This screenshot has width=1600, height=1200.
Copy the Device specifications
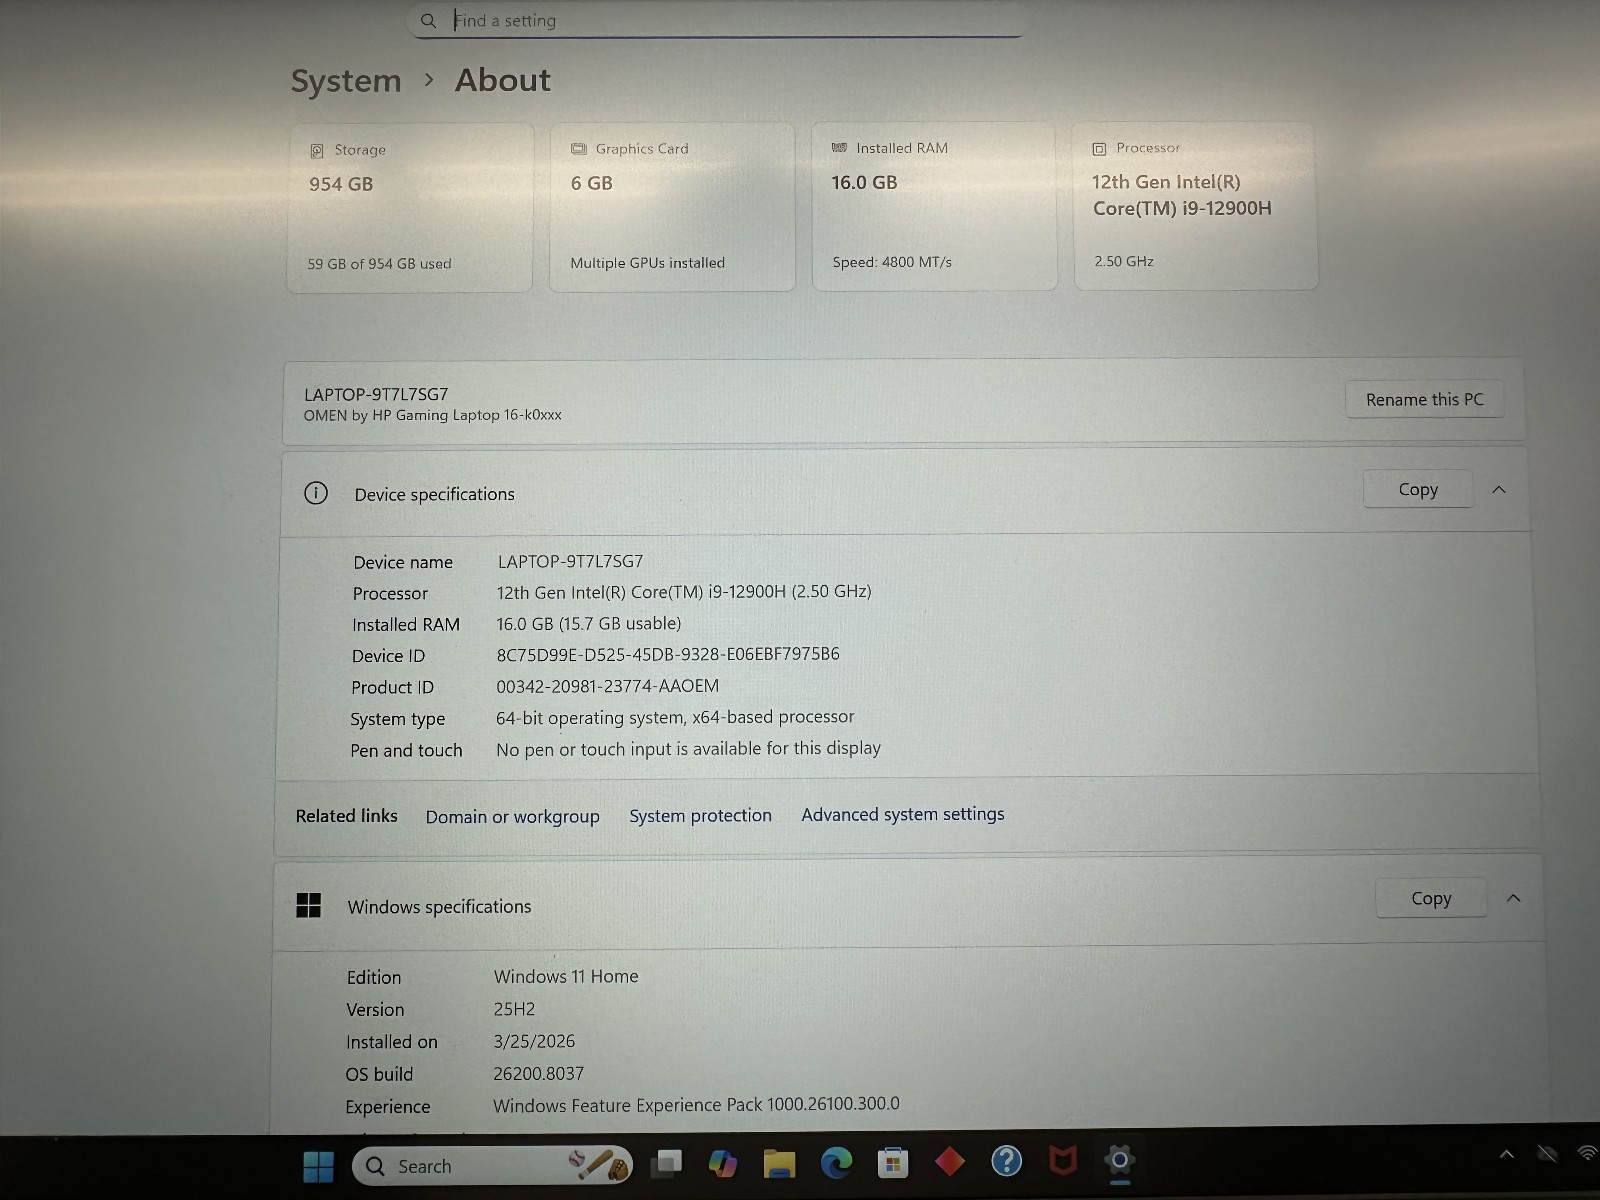1418,489
